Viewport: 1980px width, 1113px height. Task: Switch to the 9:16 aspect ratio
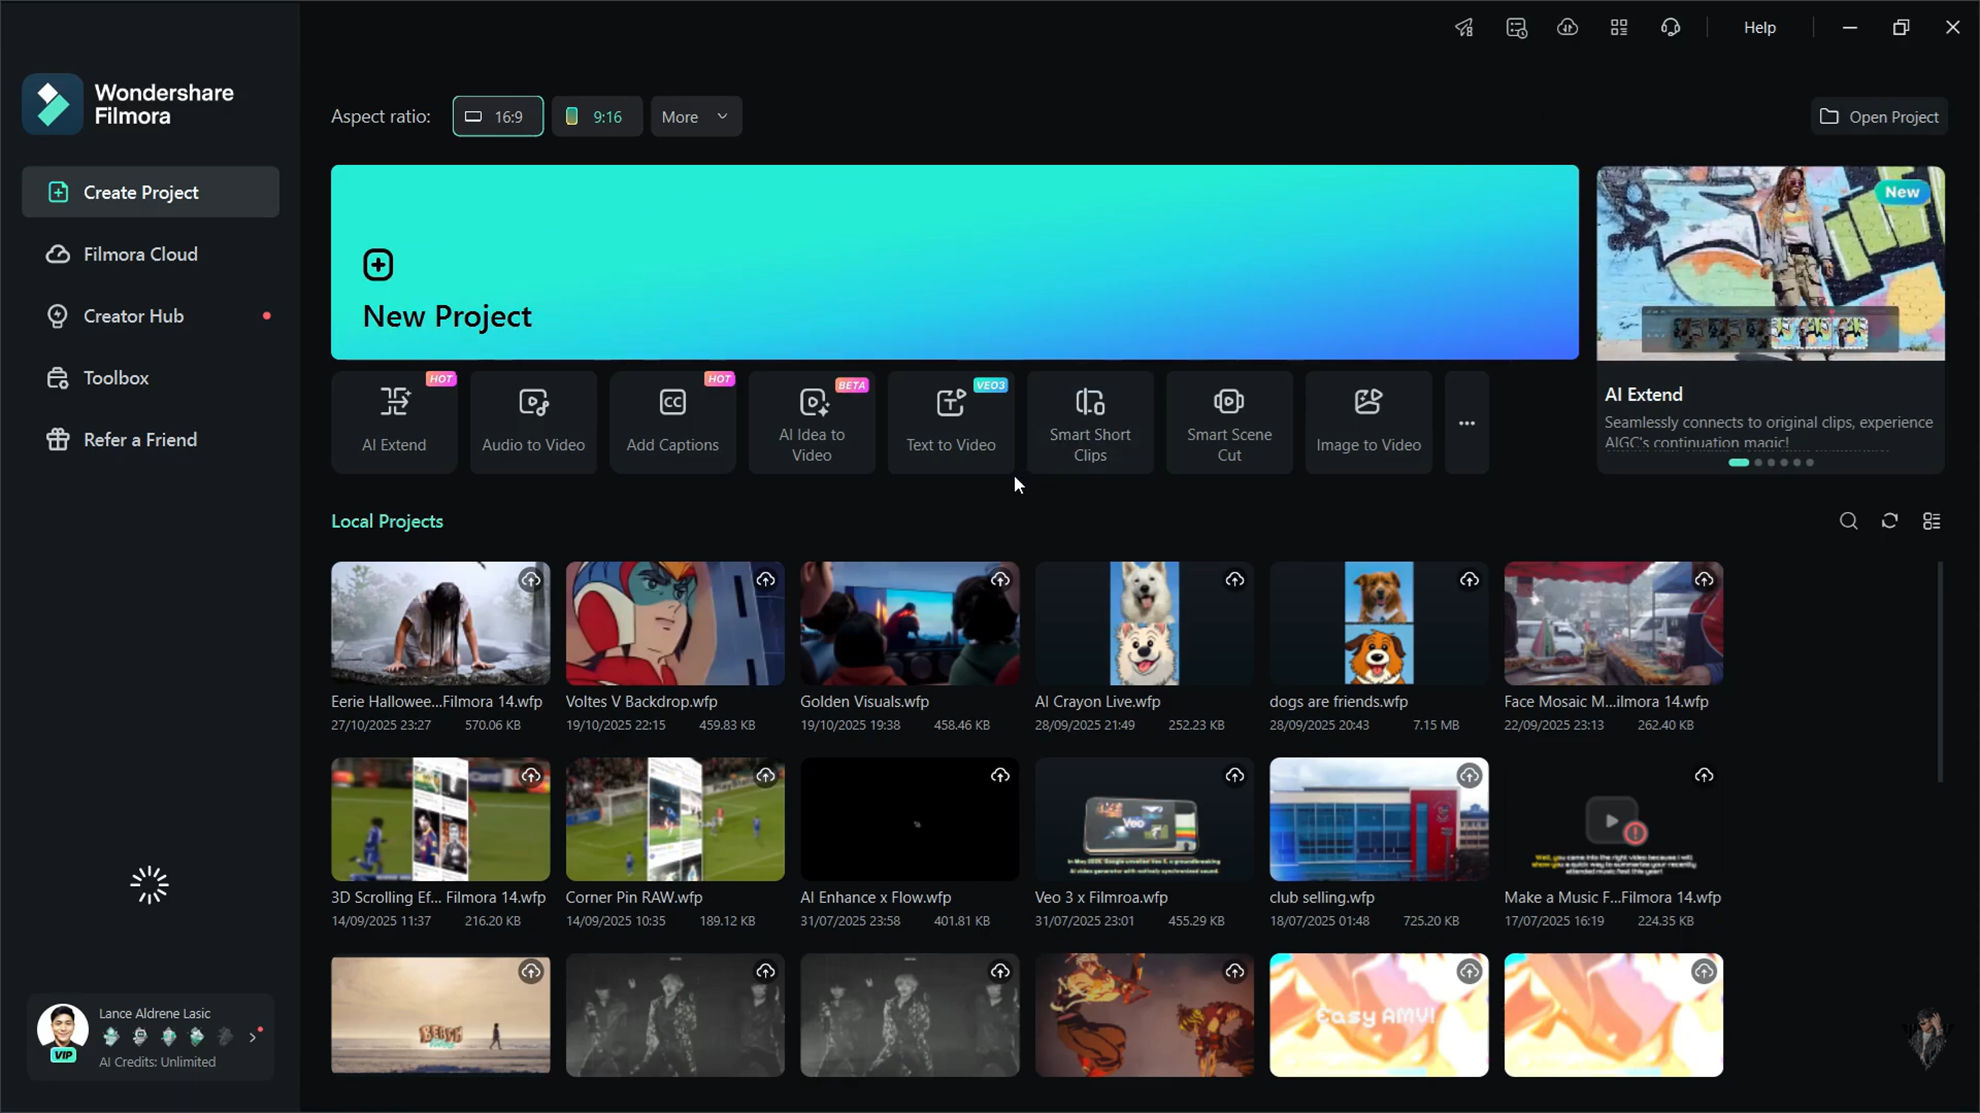pyautogui.click(x=596, y=116)
